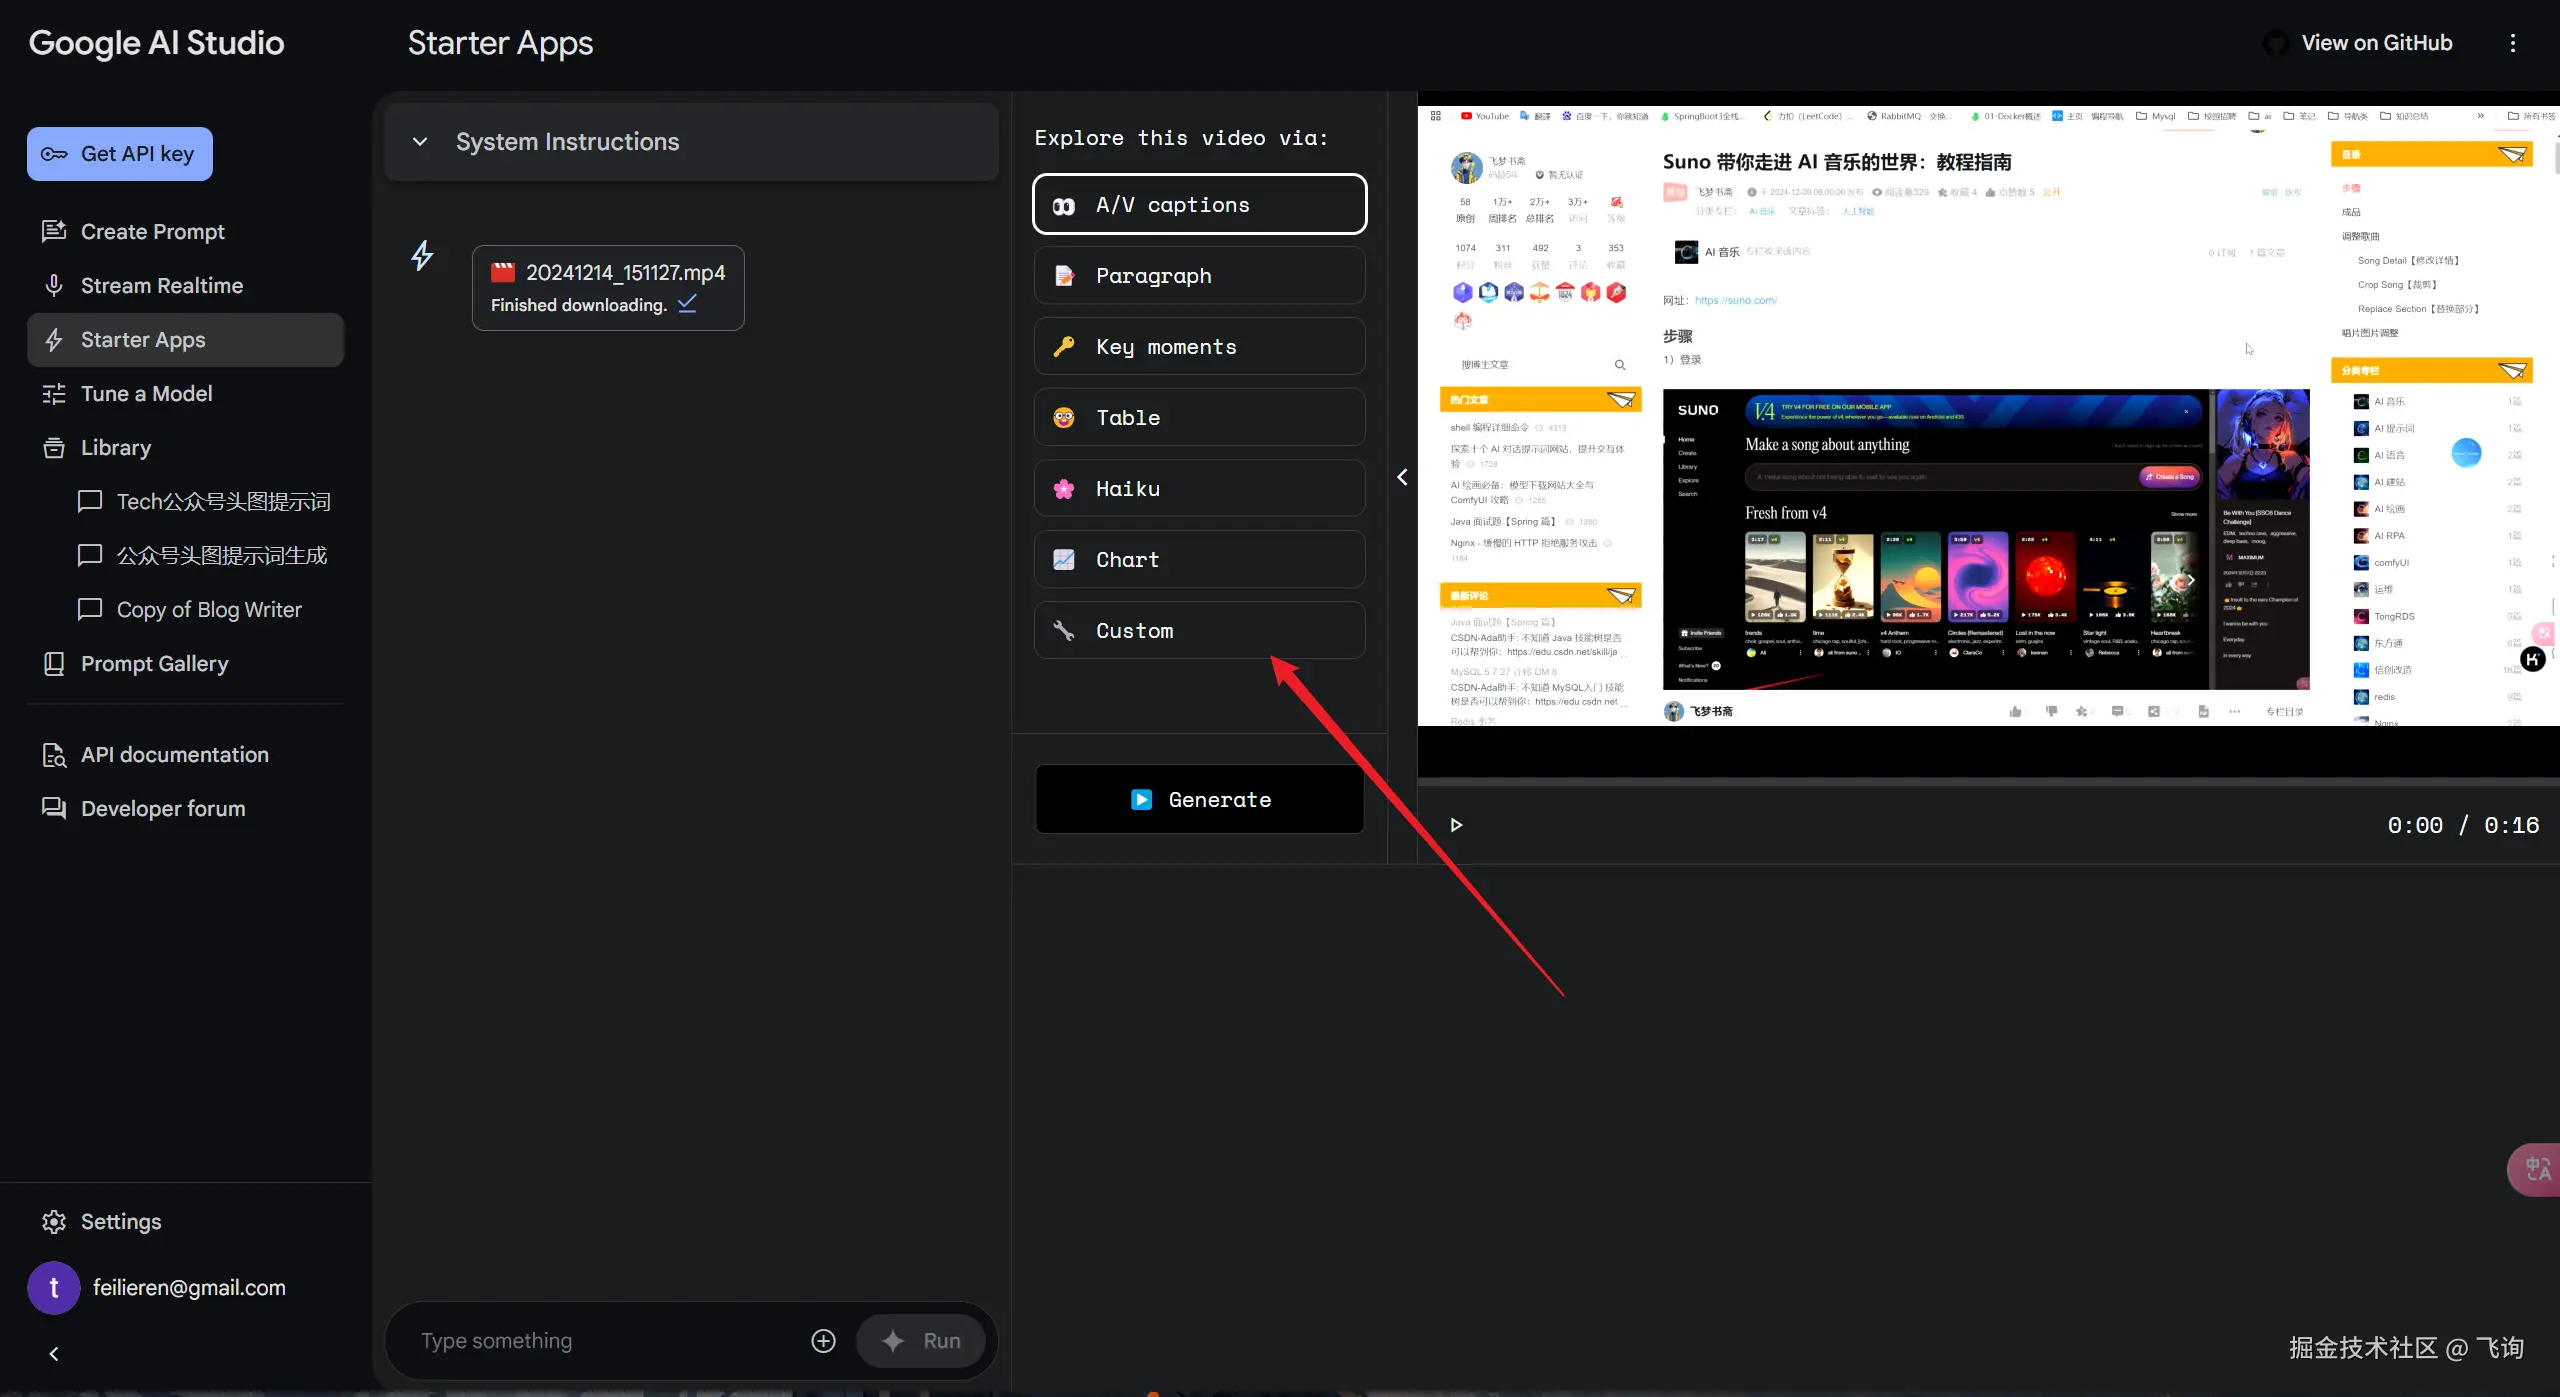Choose the Chart mode icon
Screen dimensions: 2560x1397
[x=1064, y=560]
